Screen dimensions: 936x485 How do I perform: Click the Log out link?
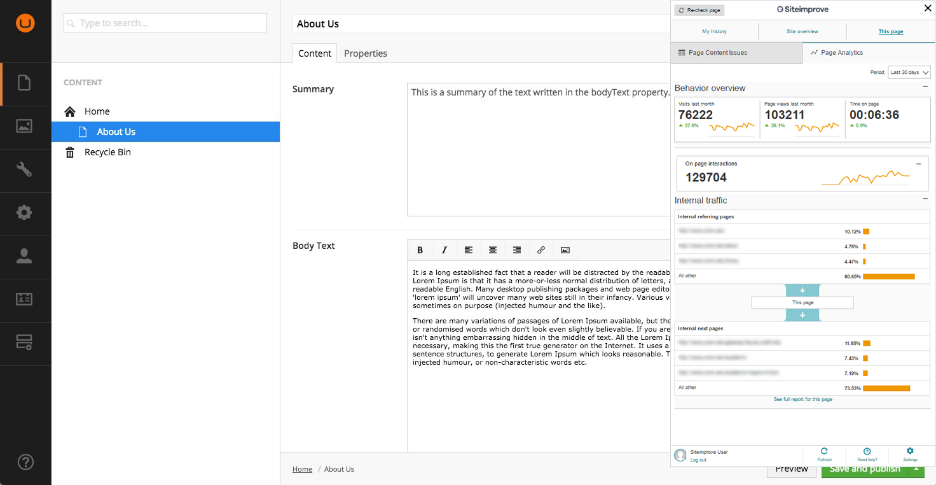click(x=698, y=460)
